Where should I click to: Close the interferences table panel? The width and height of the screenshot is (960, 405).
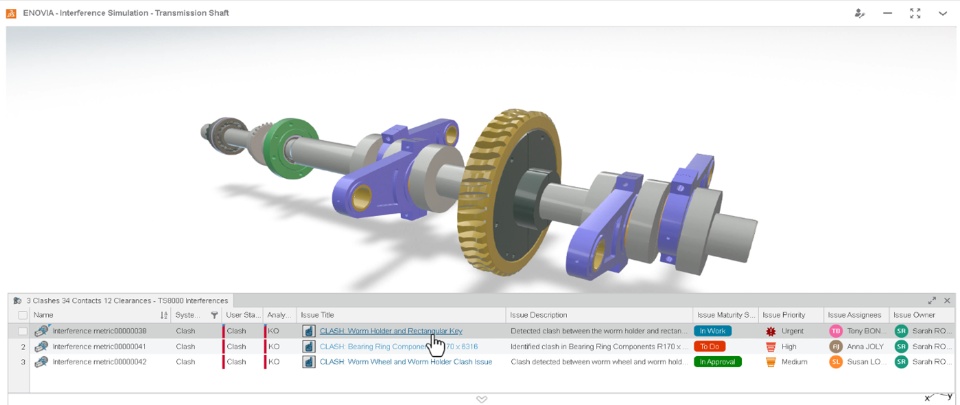[x=947, y=300]
